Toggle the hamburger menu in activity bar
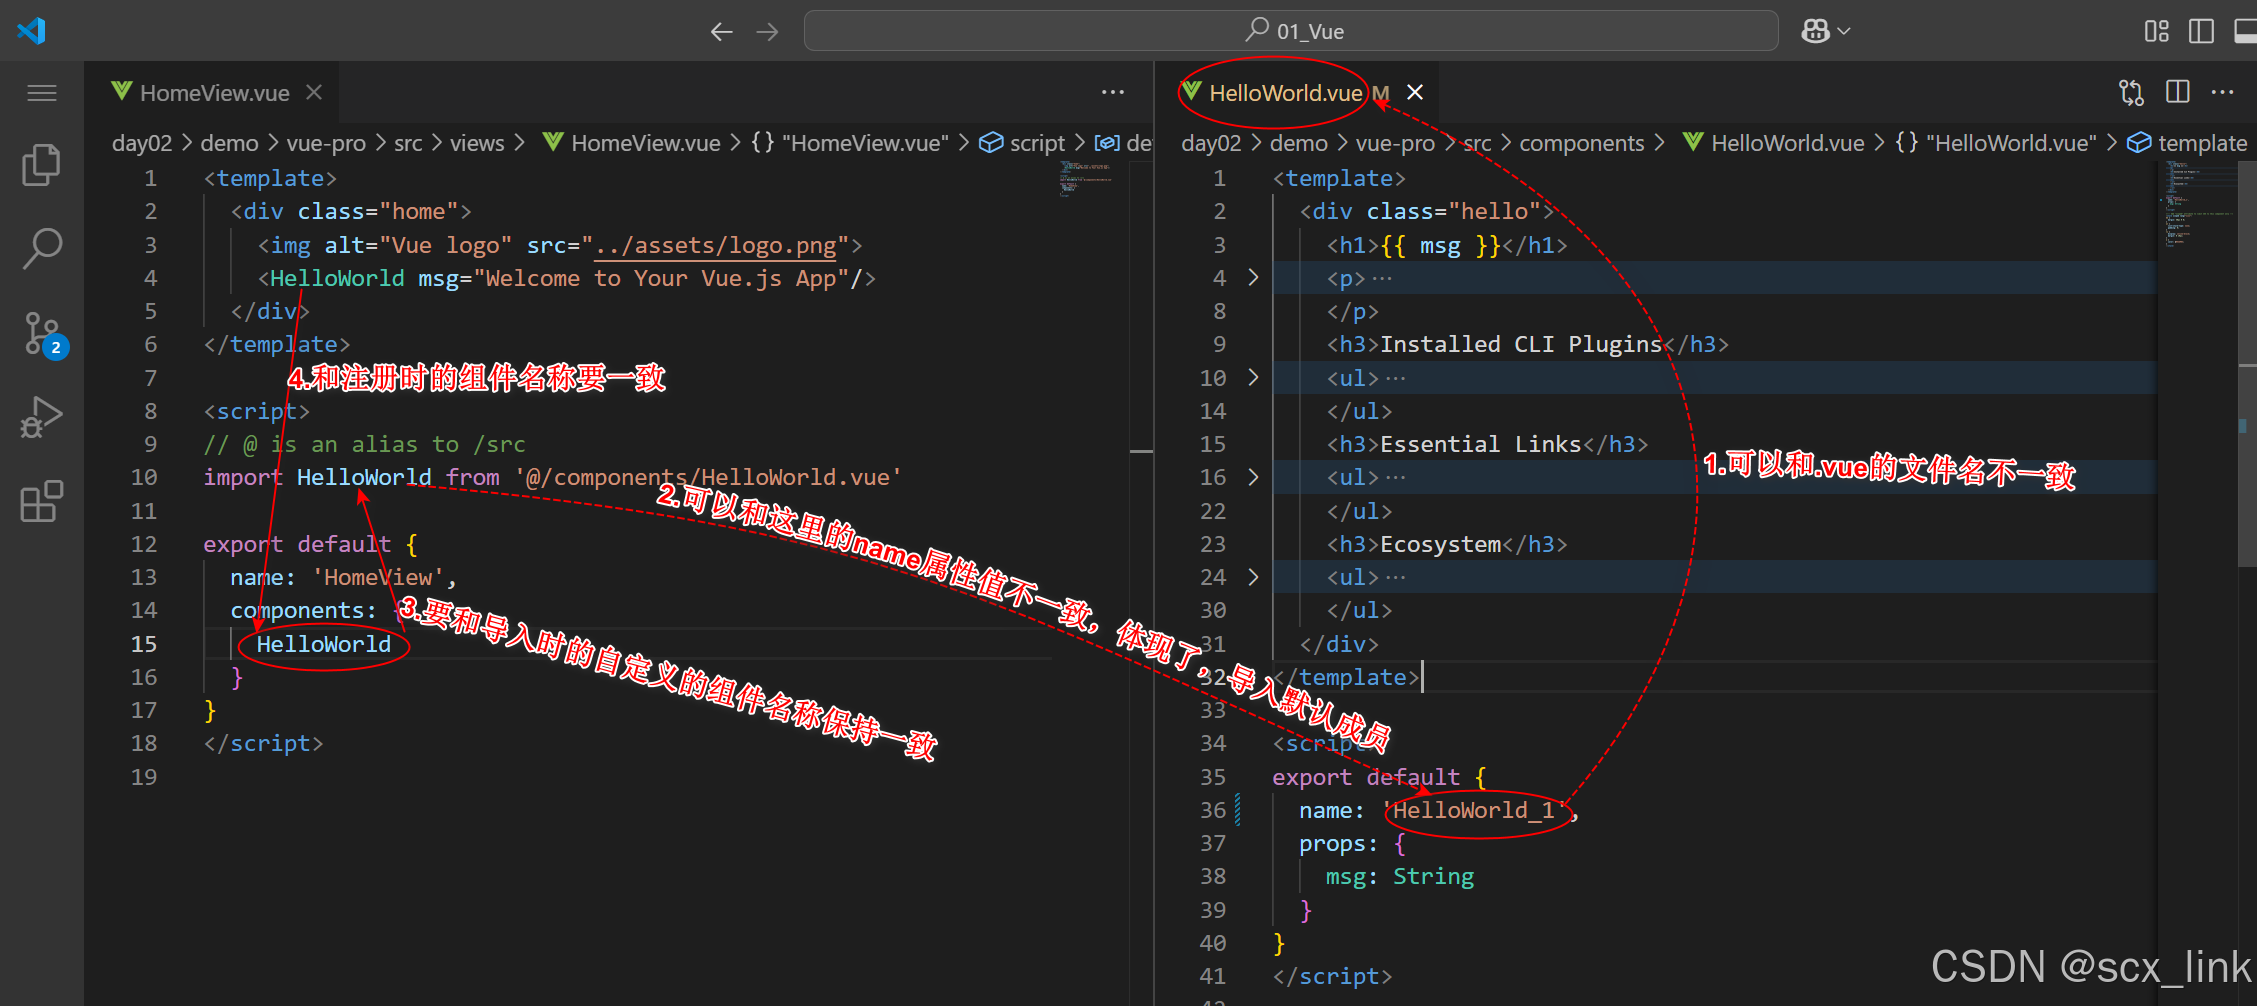This screenshot has width=2257, height=1006. pos(42,92)
